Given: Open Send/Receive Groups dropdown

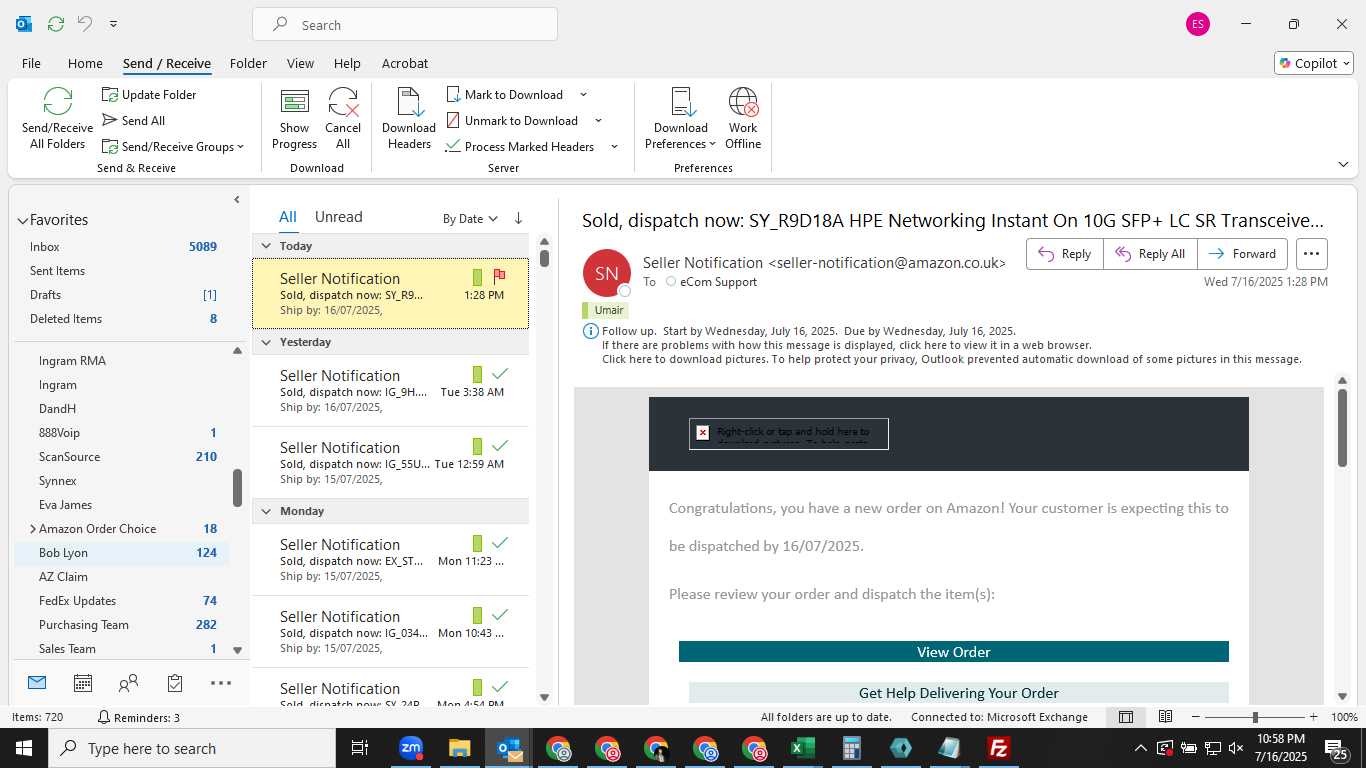Looking at the screenshot, I should tap(172, 147).
